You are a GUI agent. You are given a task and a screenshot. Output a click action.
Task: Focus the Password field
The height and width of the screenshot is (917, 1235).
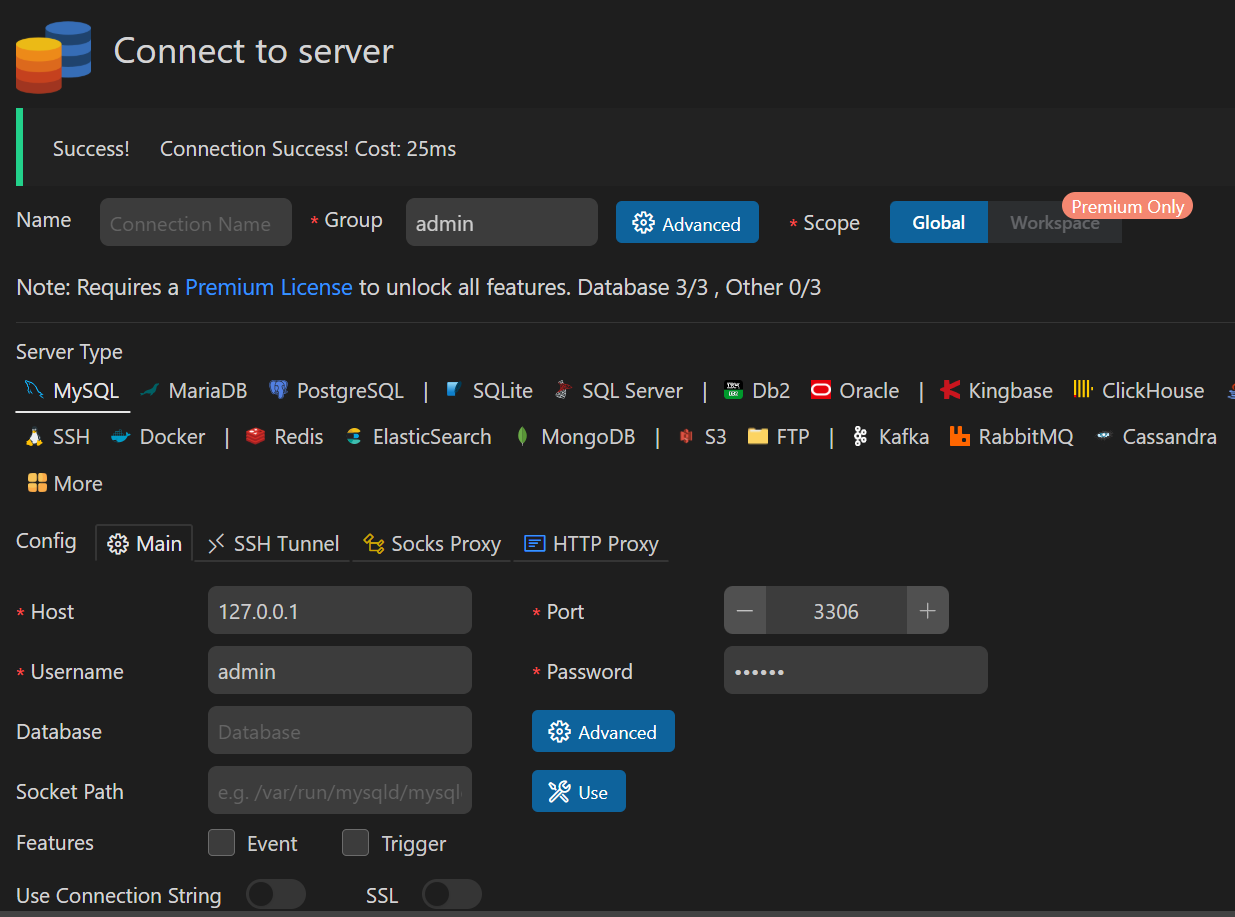[856, 670]
